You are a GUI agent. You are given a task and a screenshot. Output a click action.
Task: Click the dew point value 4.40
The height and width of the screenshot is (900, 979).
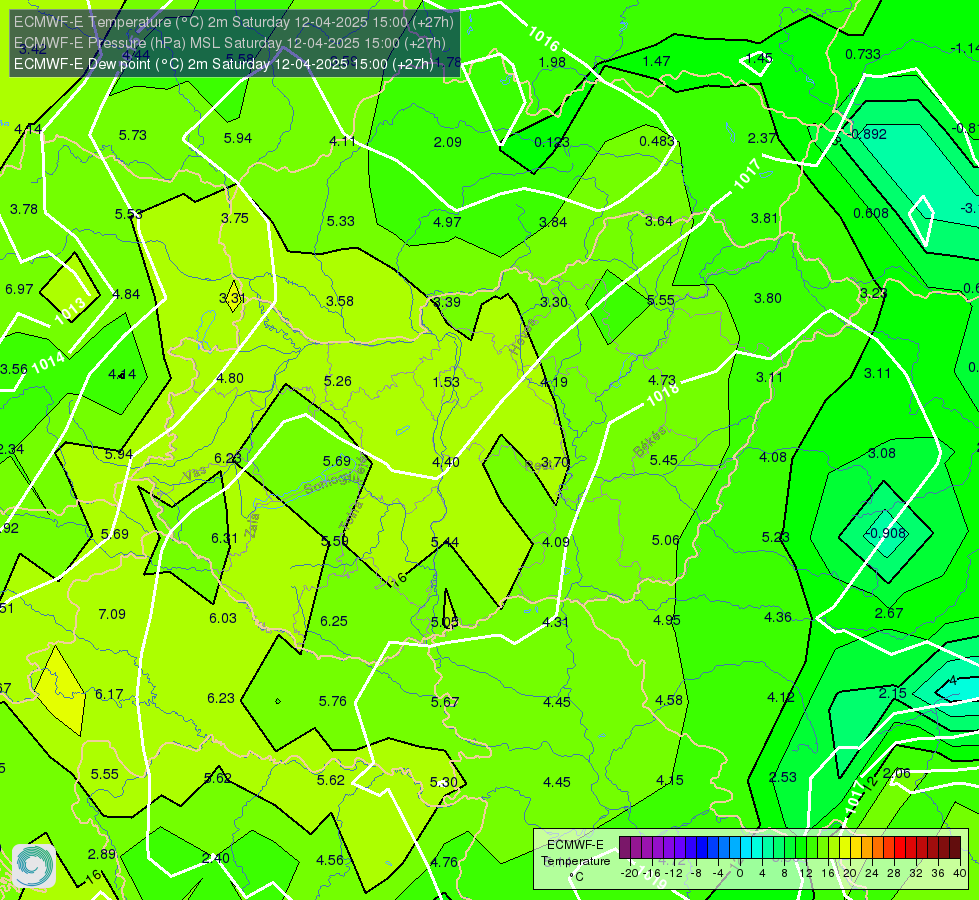pos(446,462)
